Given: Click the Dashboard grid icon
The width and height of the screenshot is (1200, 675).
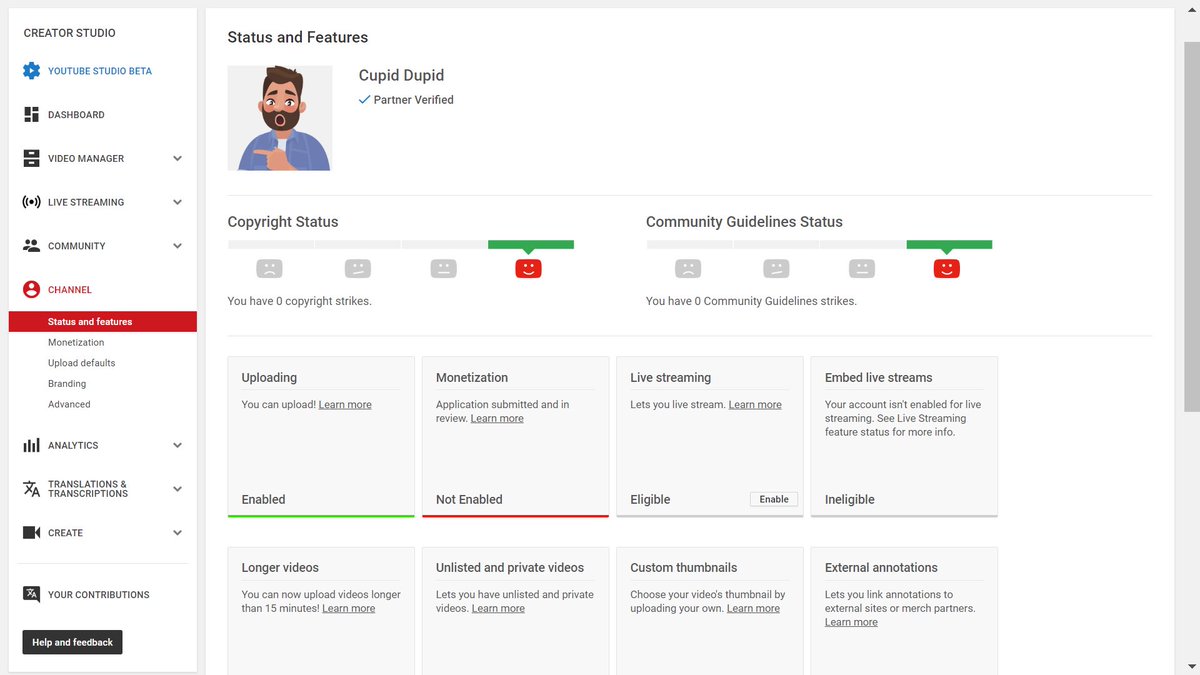Looking at the screenshot, I should [x=31, y=115].
